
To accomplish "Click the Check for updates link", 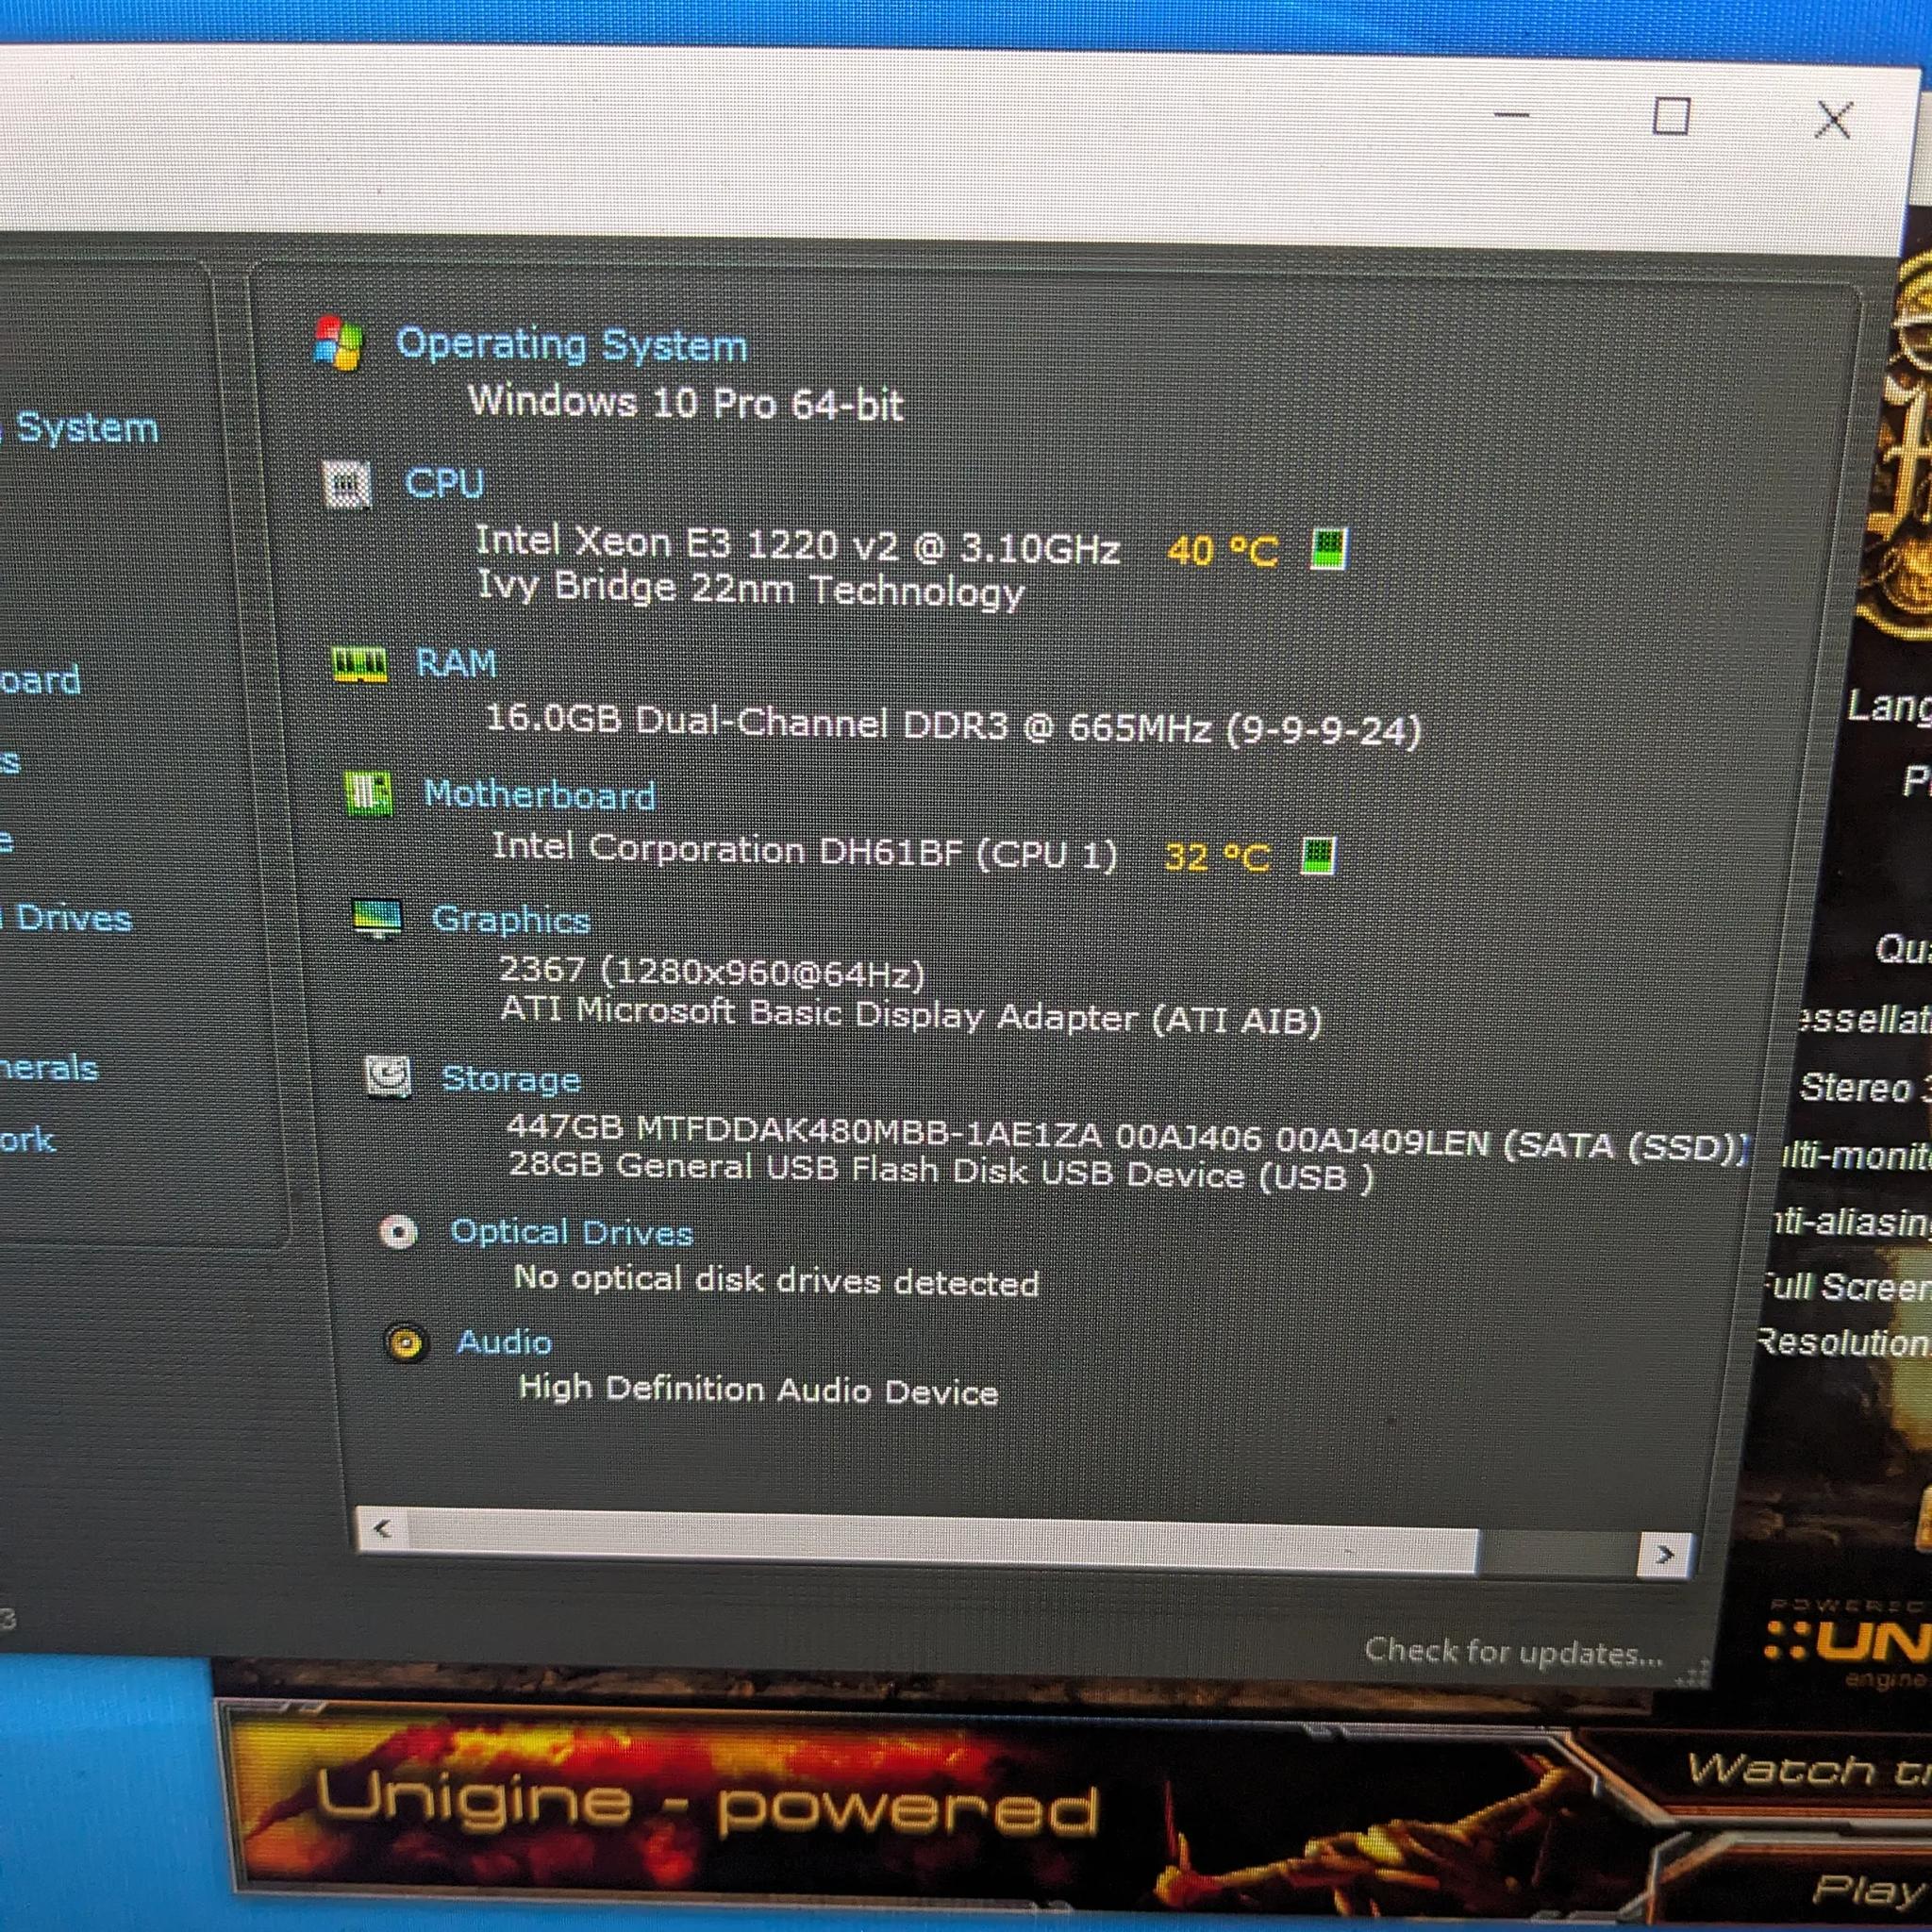I will 1514,1651.
